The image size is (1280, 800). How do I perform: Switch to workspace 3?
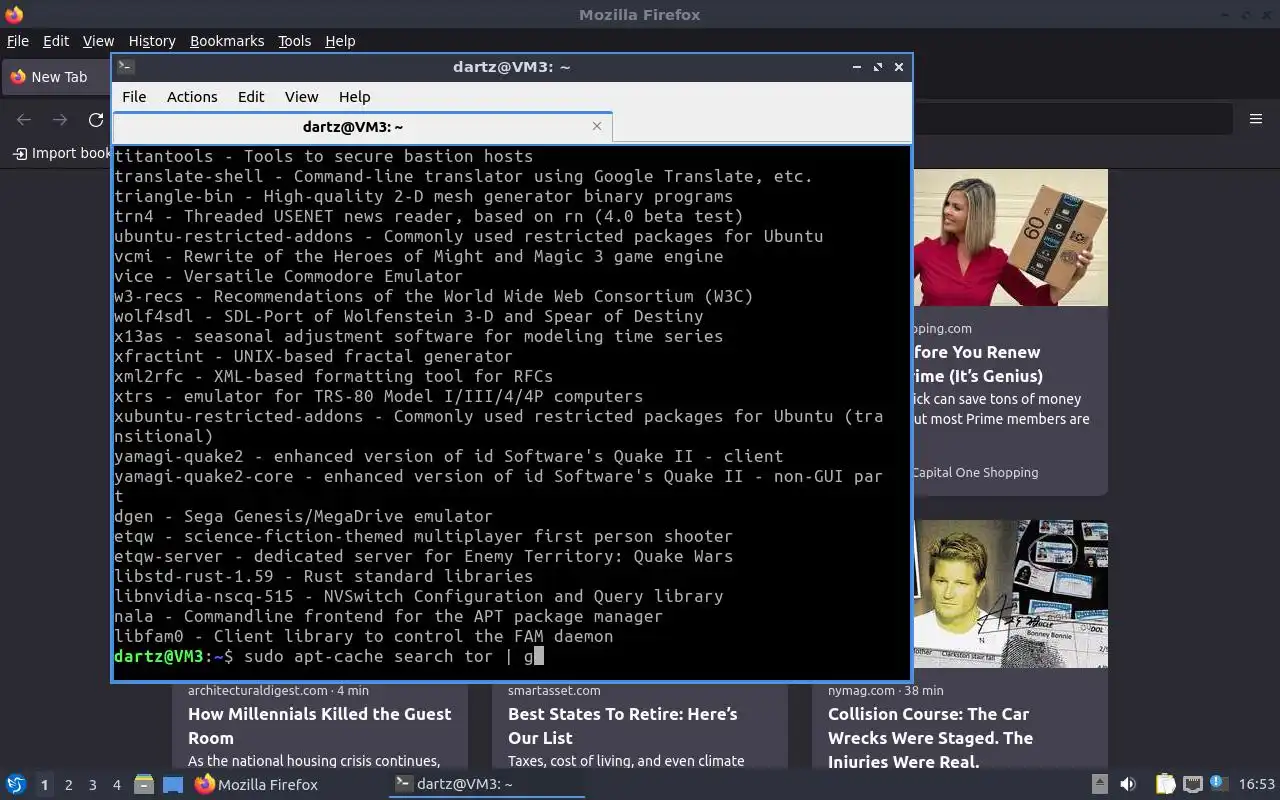pyautogui.click(x=92, y=785)
